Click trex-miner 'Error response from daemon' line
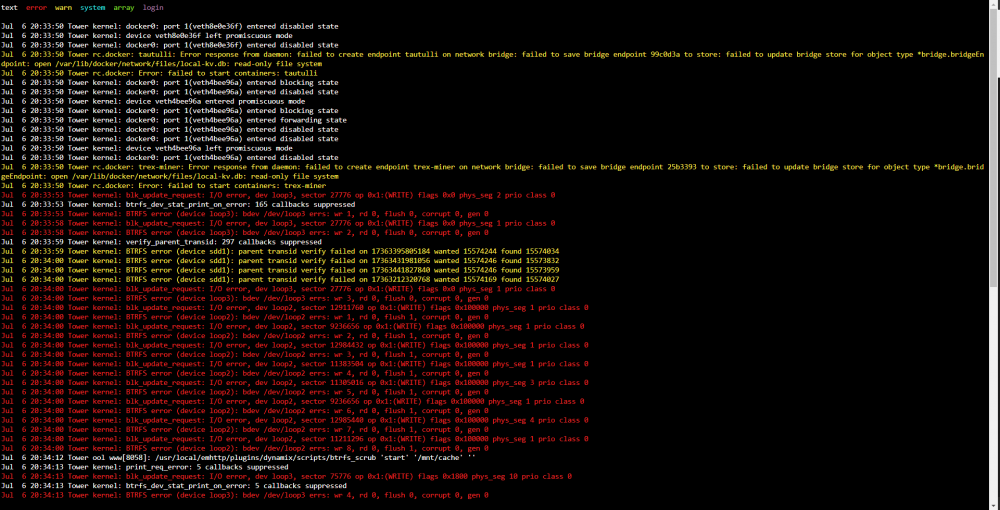Screen dimensions: 1000x510 [x=492, y=171]
